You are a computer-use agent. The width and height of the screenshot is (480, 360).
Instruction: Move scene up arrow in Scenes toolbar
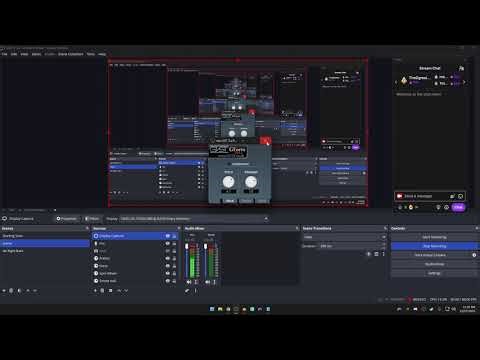28,291
